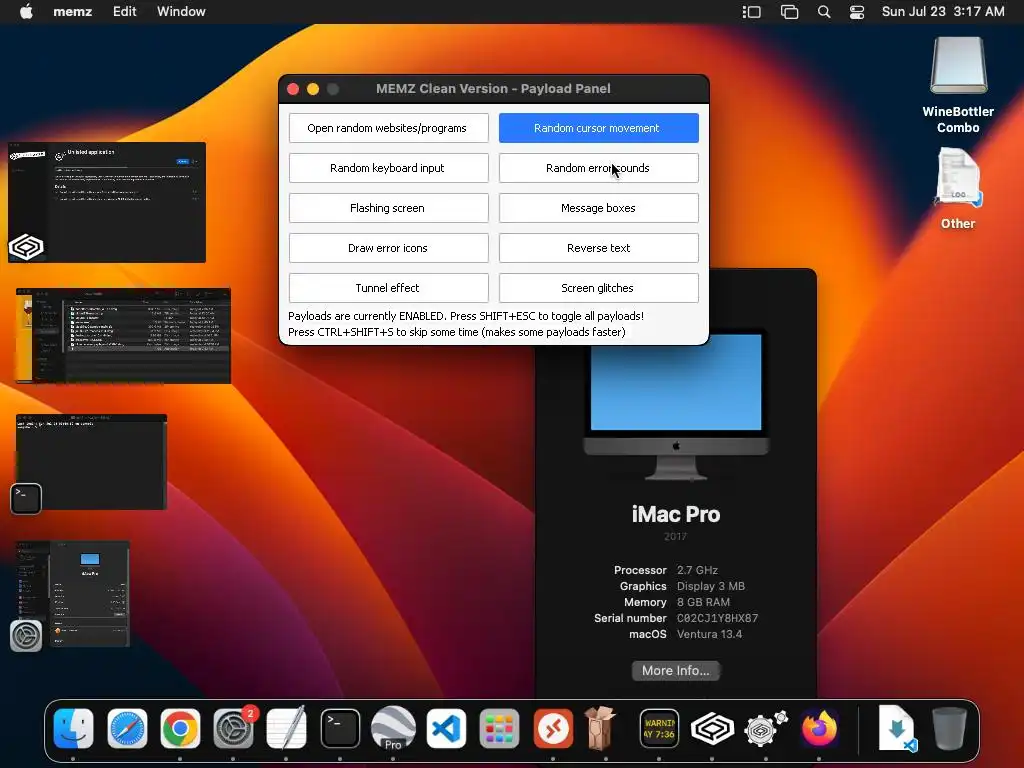Select the System Settings Stage Manager thumbnail
The height and width of the screenshot is (768, 1024).
[73, 594]
